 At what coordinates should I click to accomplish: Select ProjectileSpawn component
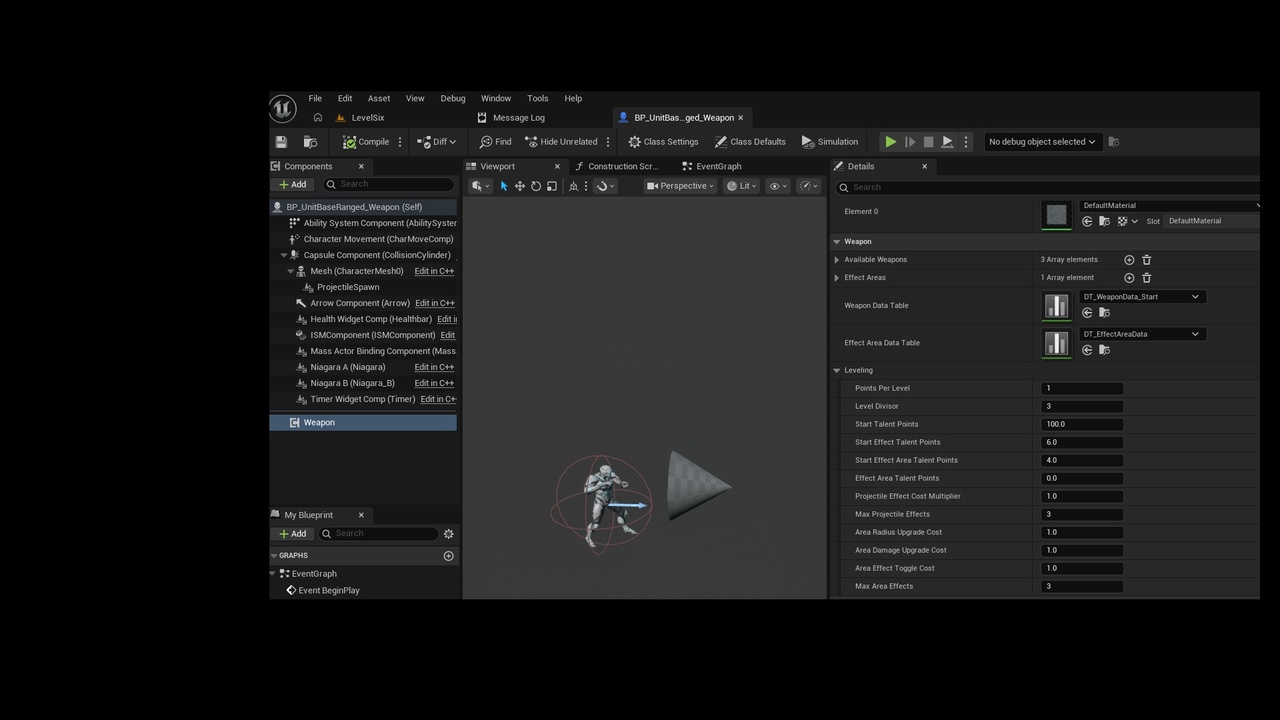tap(348, 287)
